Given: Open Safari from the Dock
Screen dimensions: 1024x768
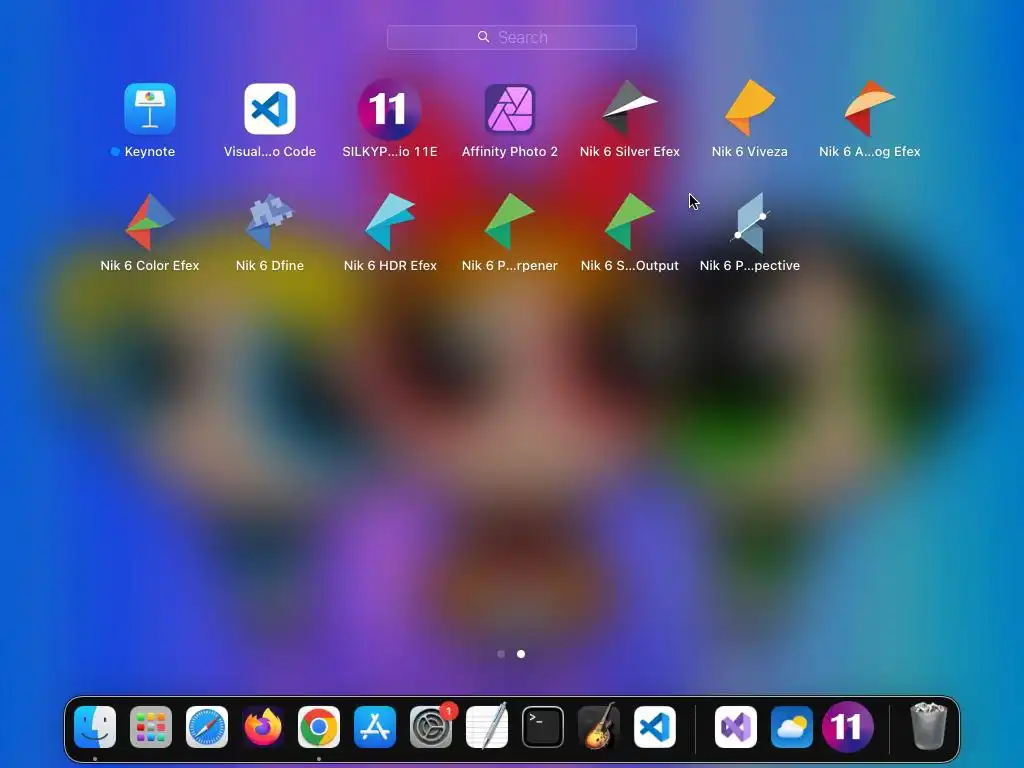Looking at the screenshot, I should click(207, 727).
